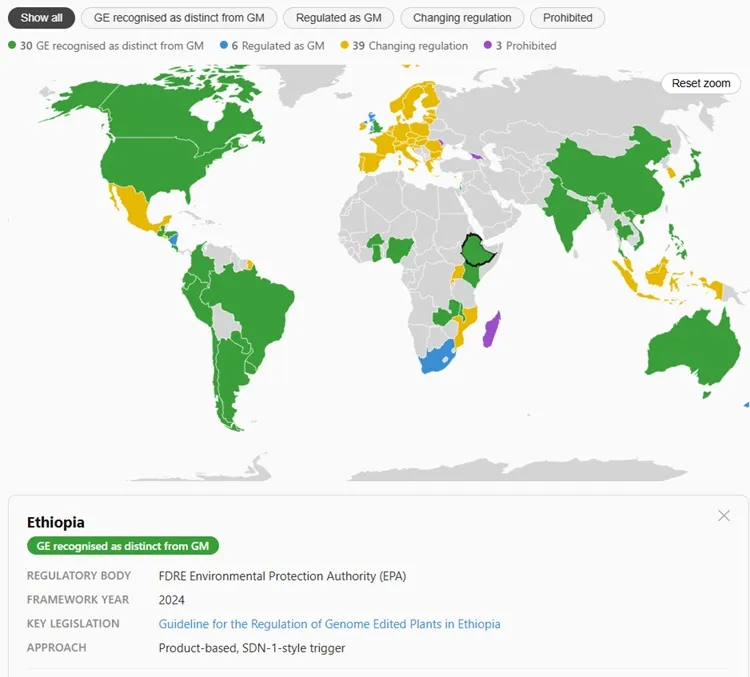Viewport: 750px width, 677px height.
Task: Click the 30 GE recognised legend label
Action: 111,45
